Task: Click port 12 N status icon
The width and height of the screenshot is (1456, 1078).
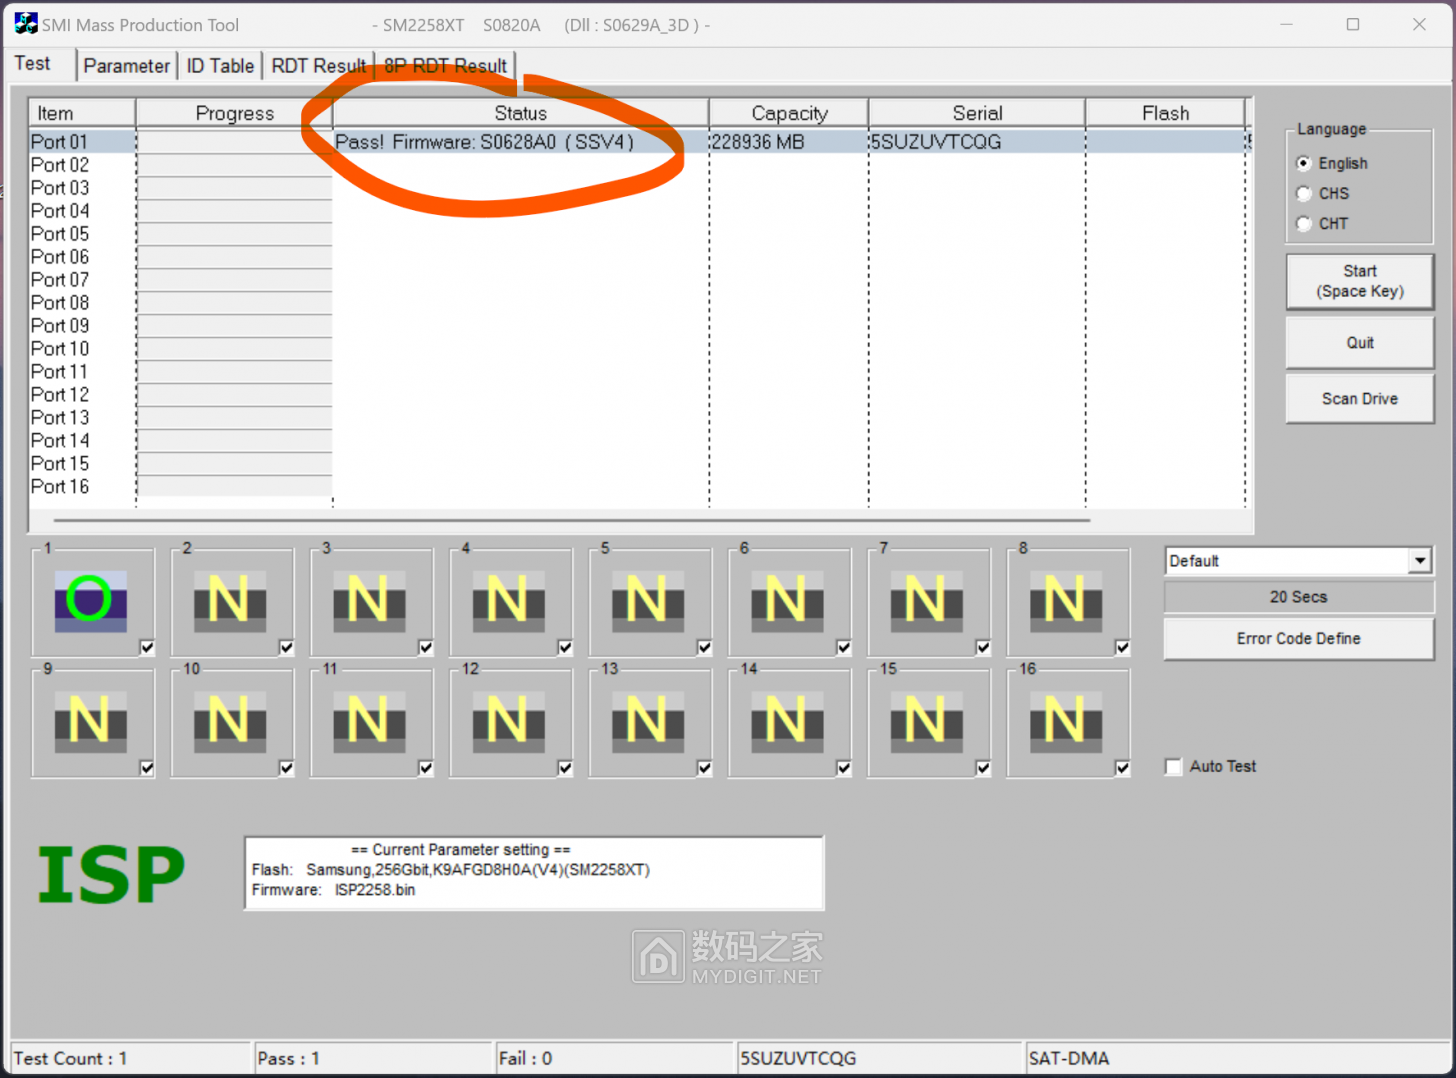Action: click(x=508, y=721)
